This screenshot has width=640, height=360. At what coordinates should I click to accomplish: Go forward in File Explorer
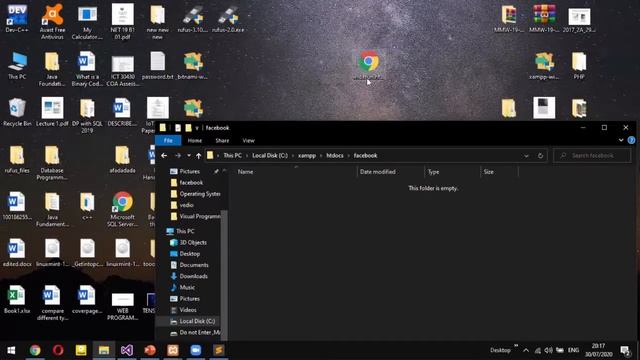pyautogui.click(x=178, y=156)
